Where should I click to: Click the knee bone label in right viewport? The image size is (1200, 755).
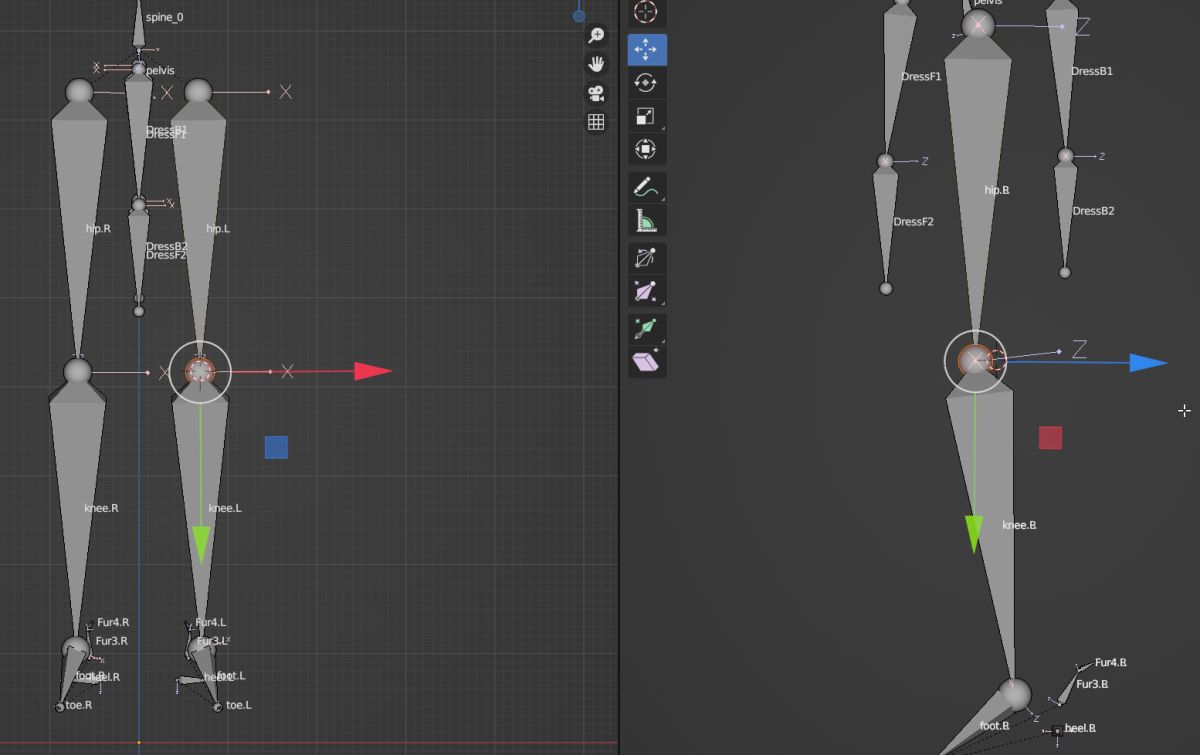tap(1019, 525)
